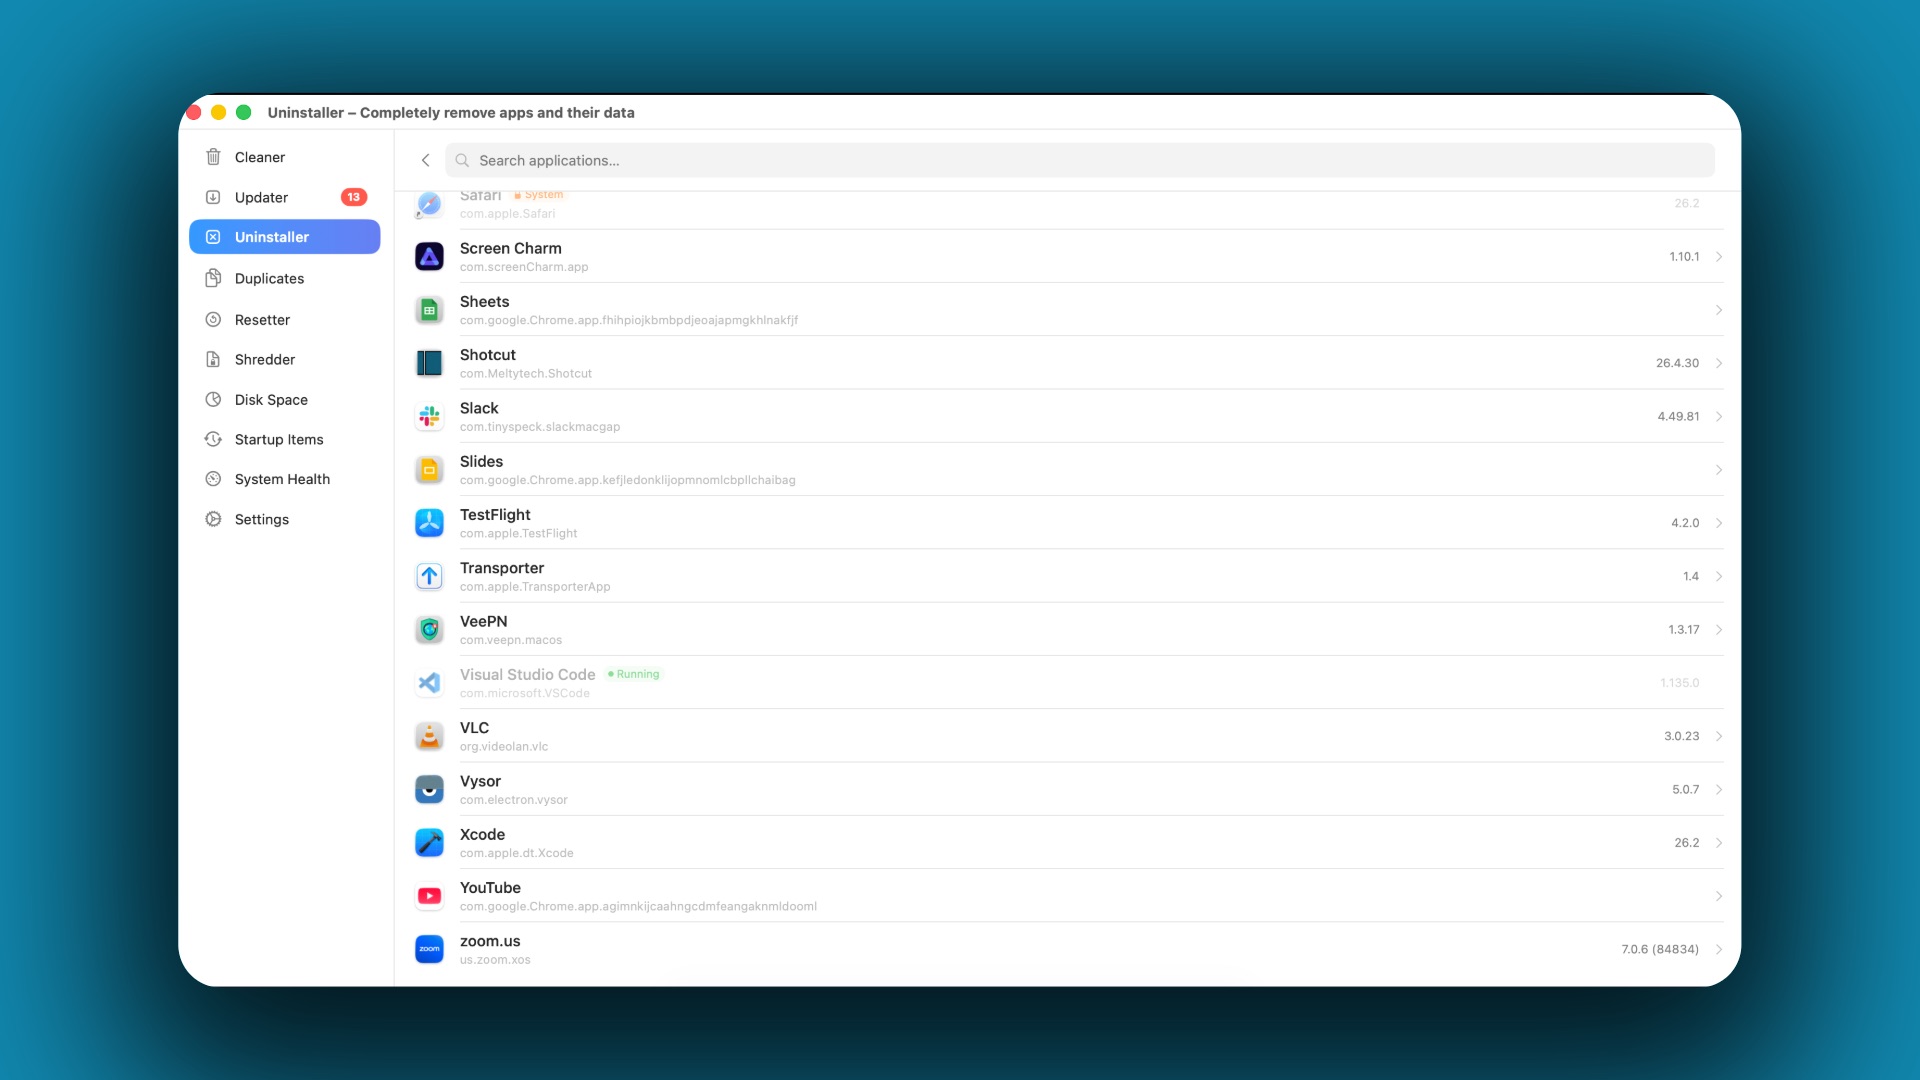Click the TestFlight app icon
Screen dimensions: 1920x1080
(429, 523)
